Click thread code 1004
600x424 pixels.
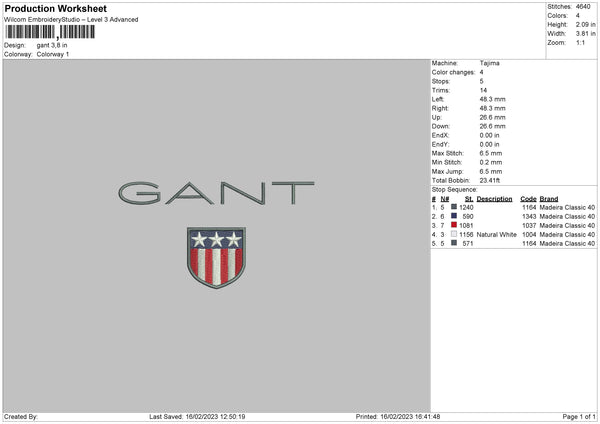(x=529, y=235)
